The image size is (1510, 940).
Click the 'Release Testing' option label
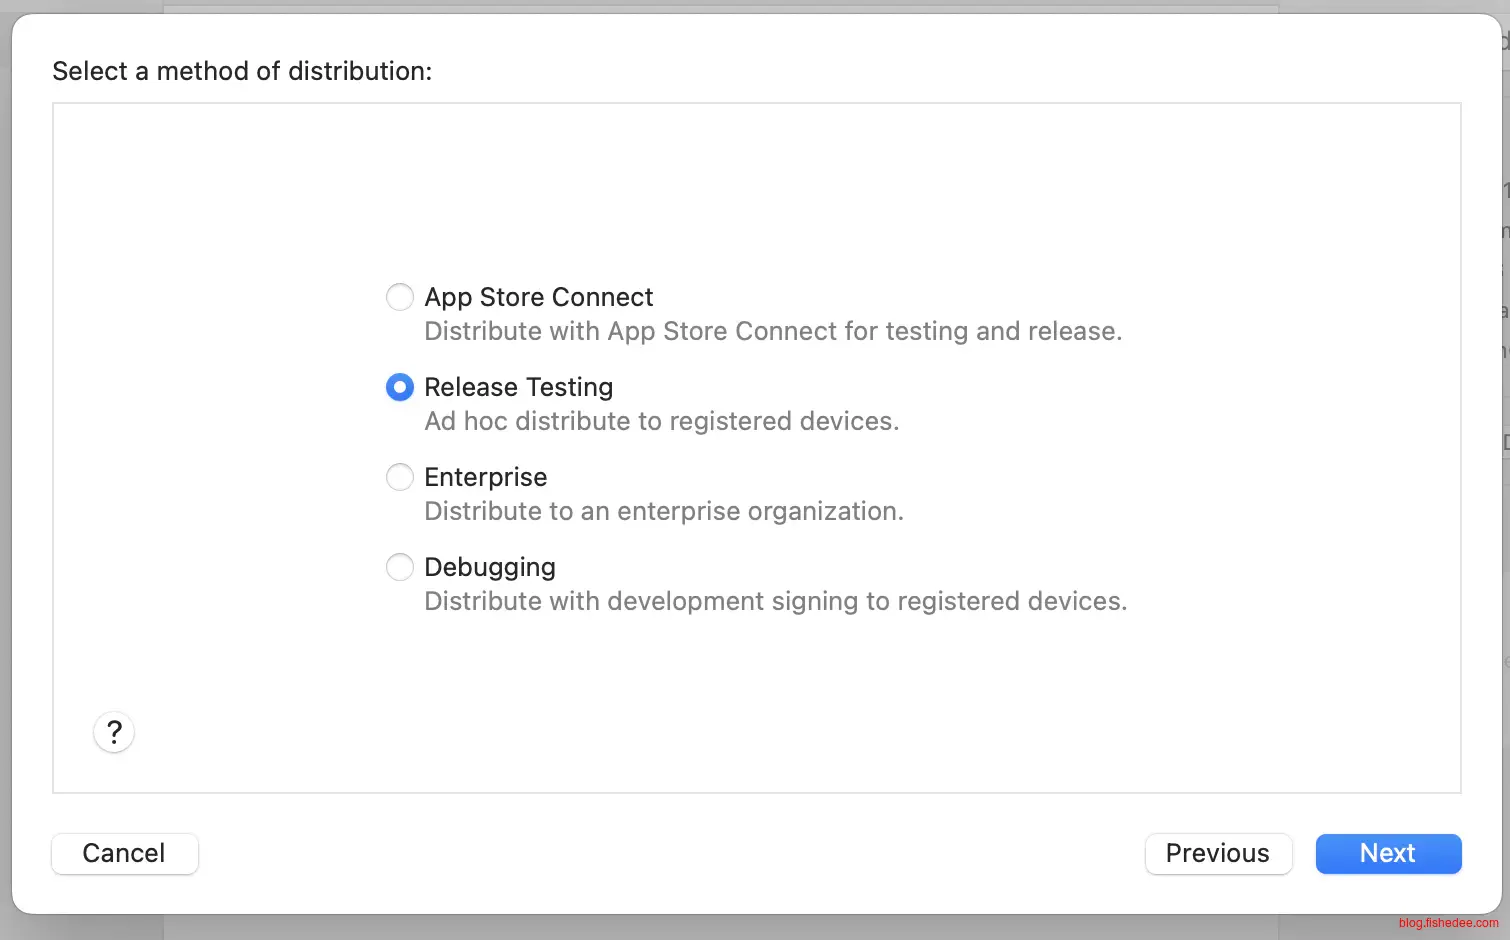tap(518, 387)
